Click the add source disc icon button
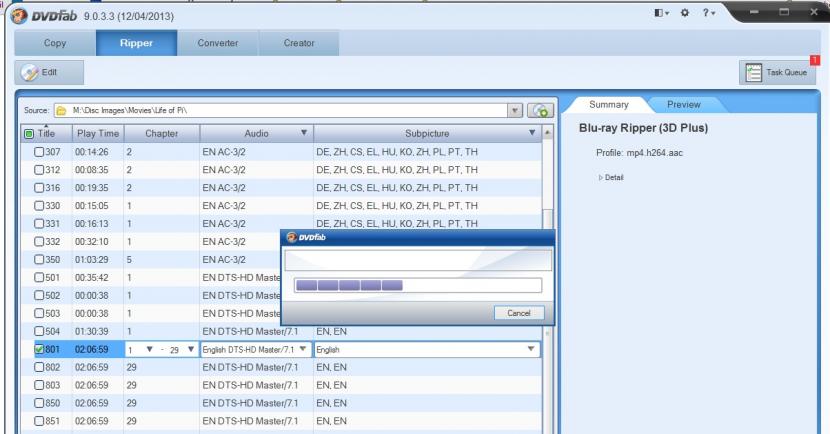 click(x=540, y=110)
